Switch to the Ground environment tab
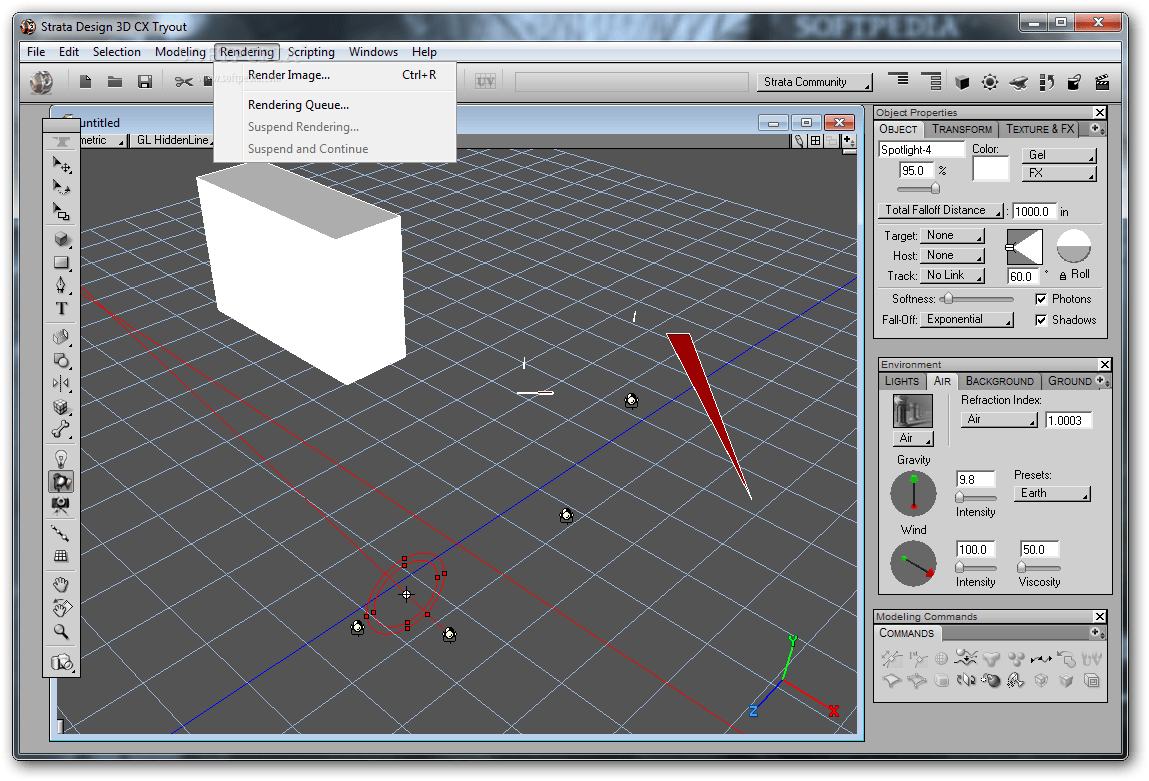 pyautogui.click(x=1069, y=381)
